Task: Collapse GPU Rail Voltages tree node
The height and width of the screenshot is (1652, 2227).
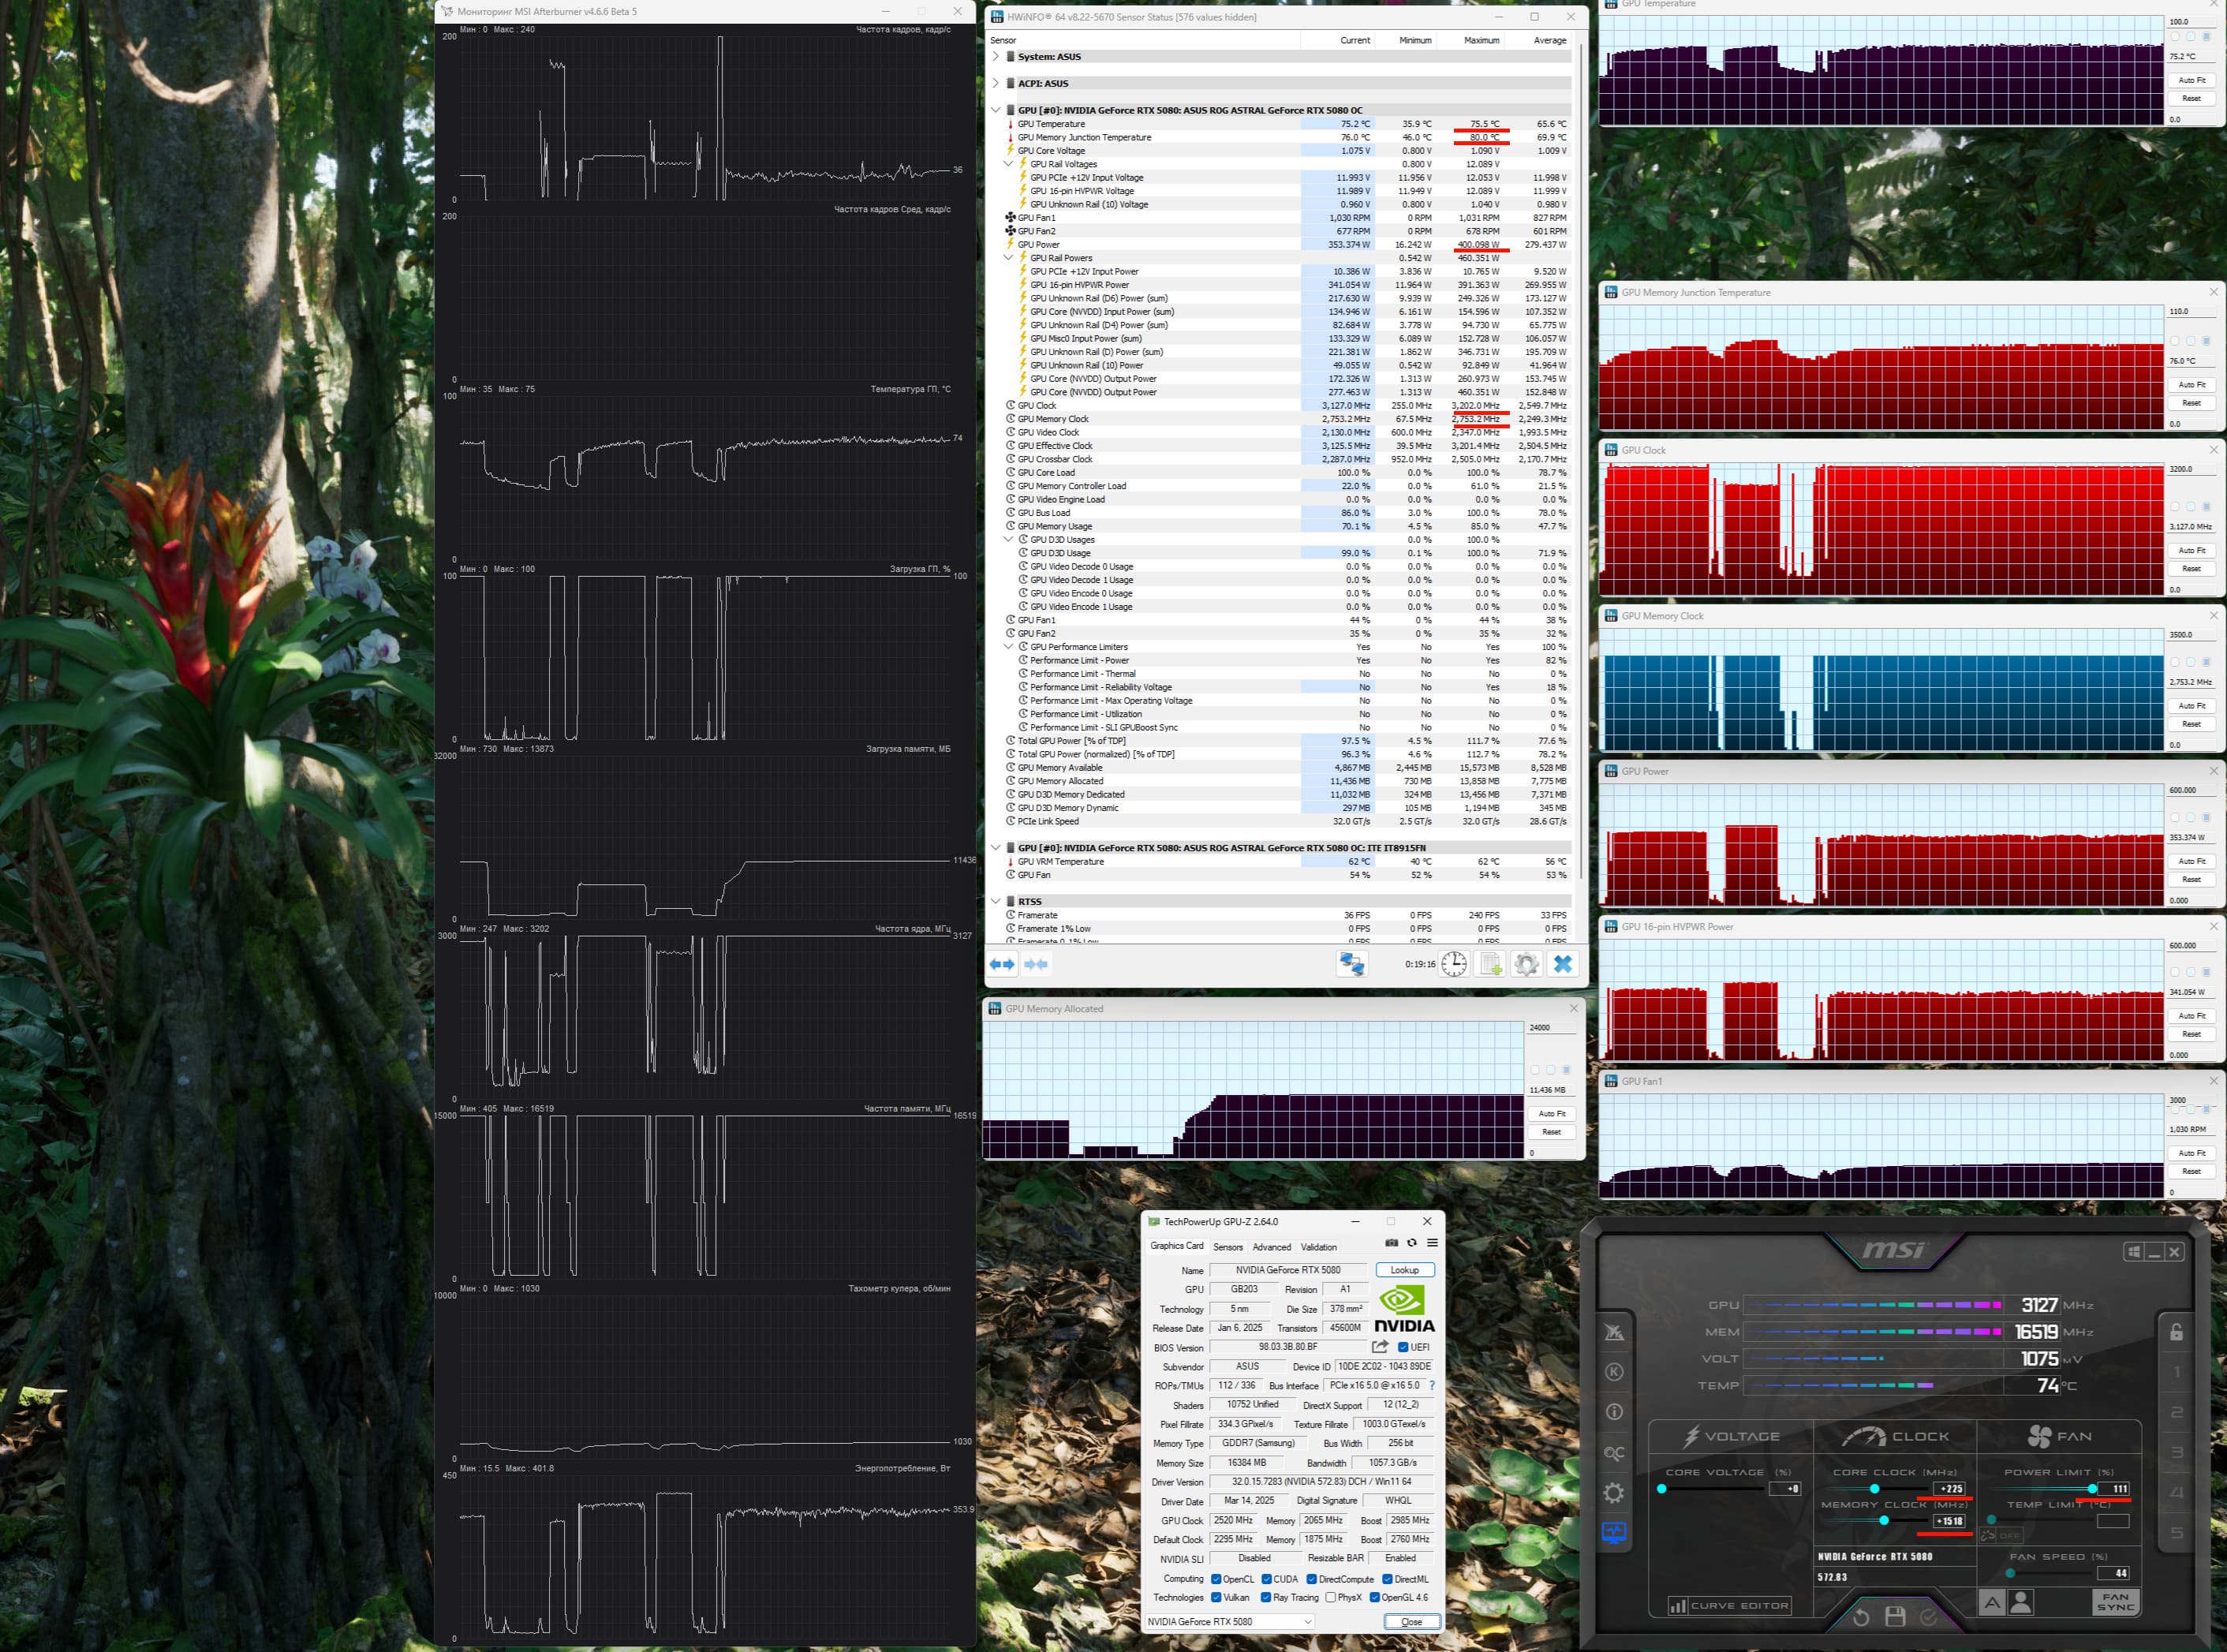Action: click(x=1008, y=164)
